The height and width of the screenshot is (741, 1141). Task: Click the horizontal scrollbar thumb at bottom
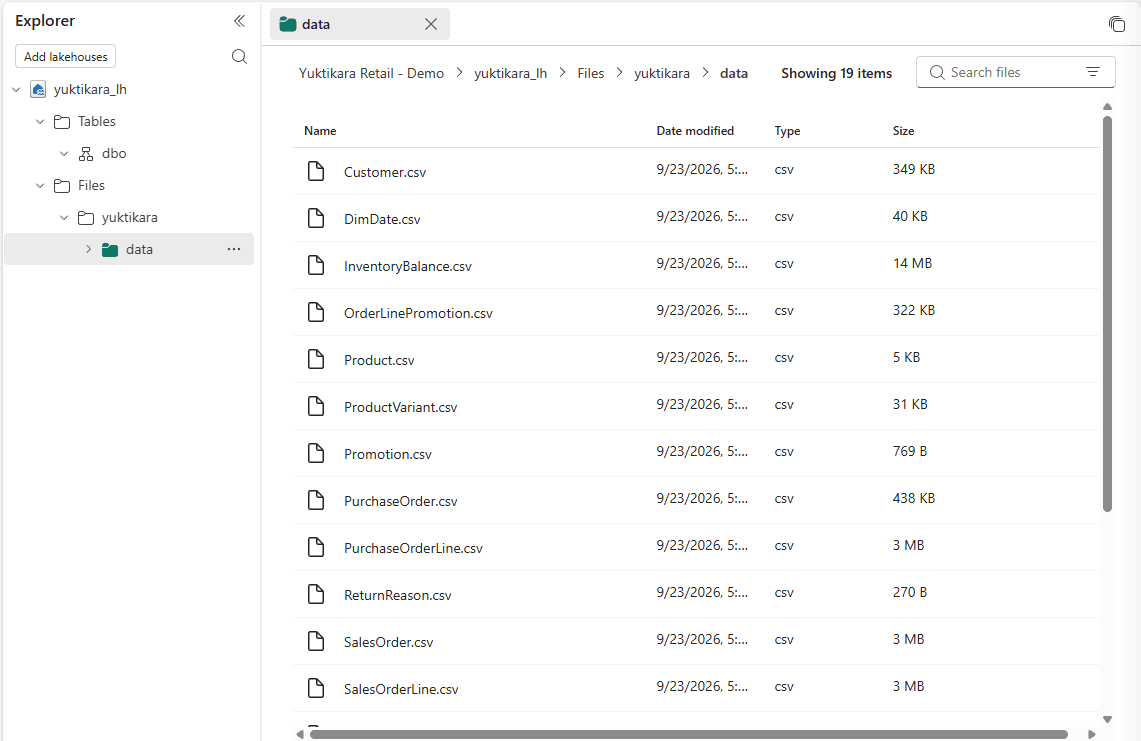click(689, 734)
